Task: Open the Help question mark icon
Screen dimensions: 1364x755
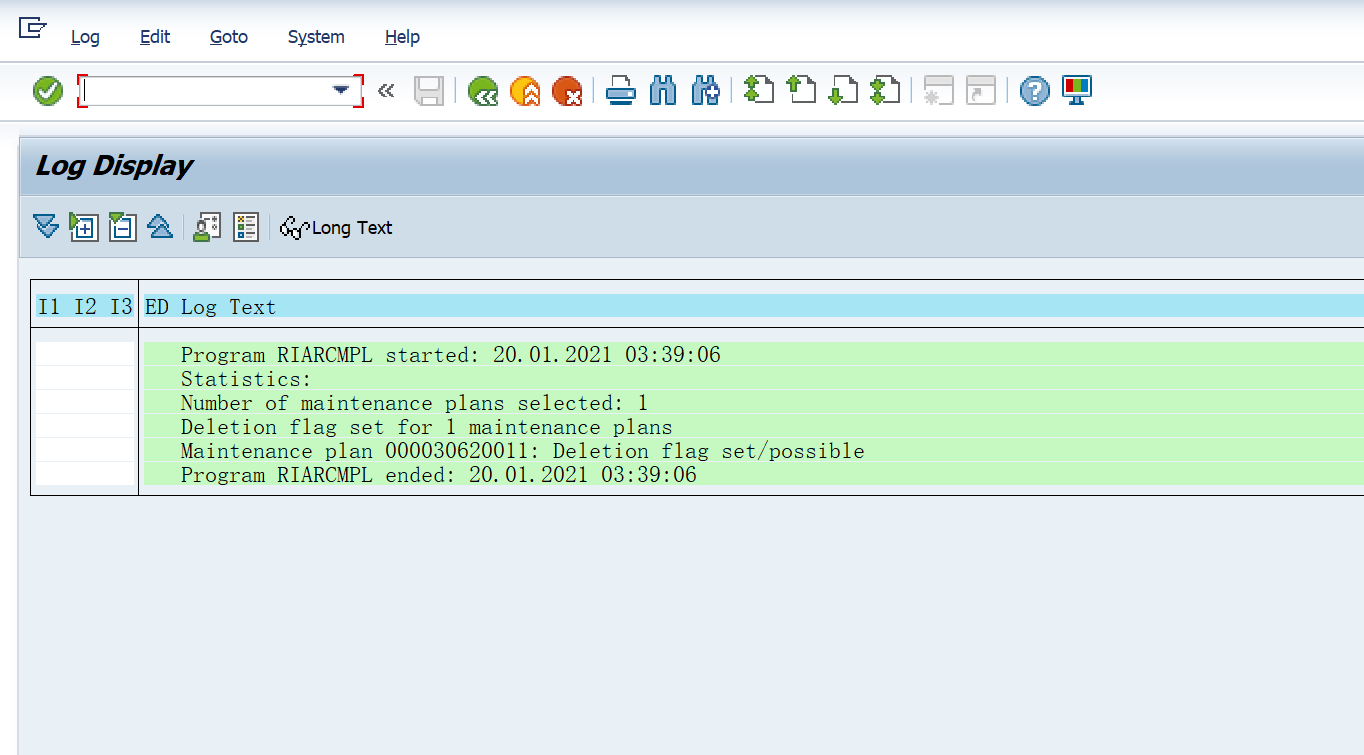Action: click(x=1035, y=92)
